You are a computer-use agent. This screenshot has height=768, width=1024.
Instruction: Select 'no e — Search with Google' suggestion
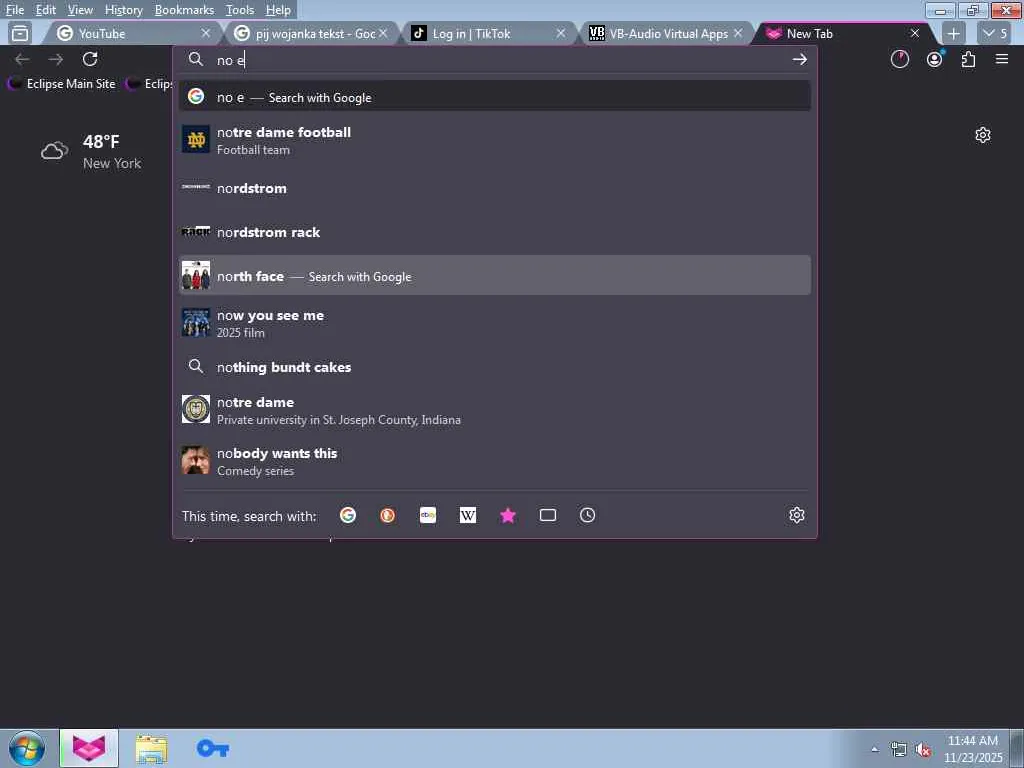click(495, 97)
